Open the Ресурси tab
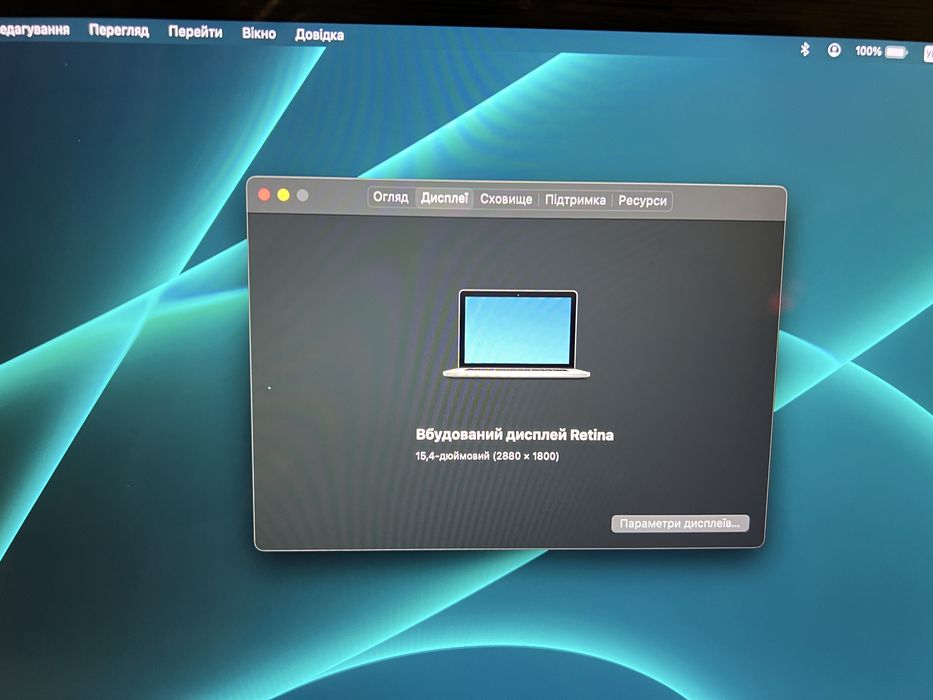933x700 pixels. pyautogui.click(x=642, y=201)
